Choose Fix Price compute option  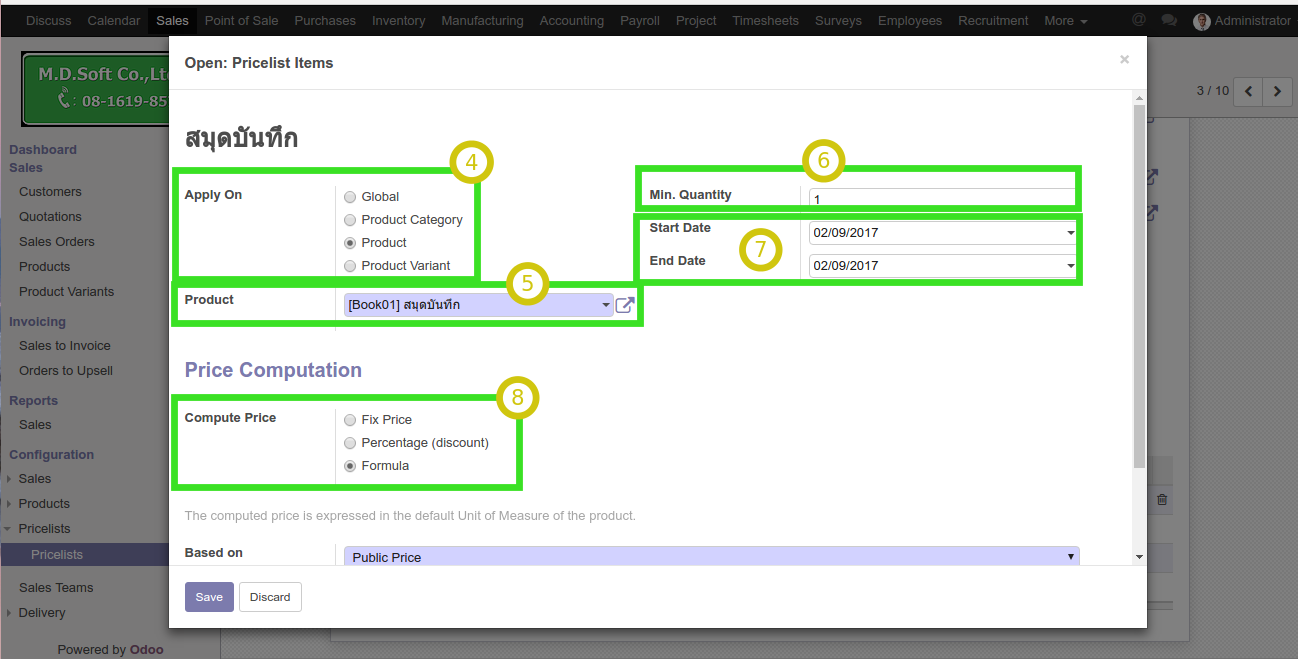(350, 420)
